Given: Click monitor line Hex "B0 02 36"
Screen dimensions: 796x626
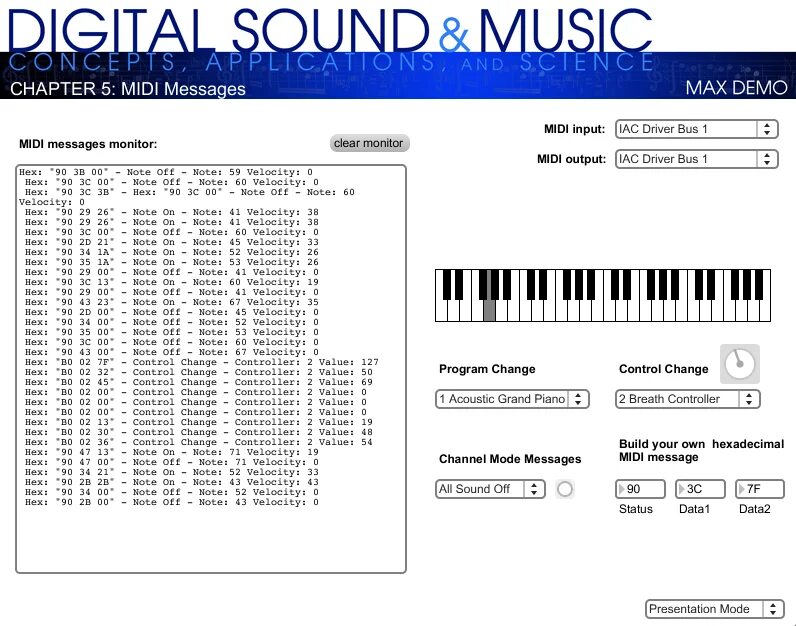Looking at the screenshot, I should tap(198, 442).
